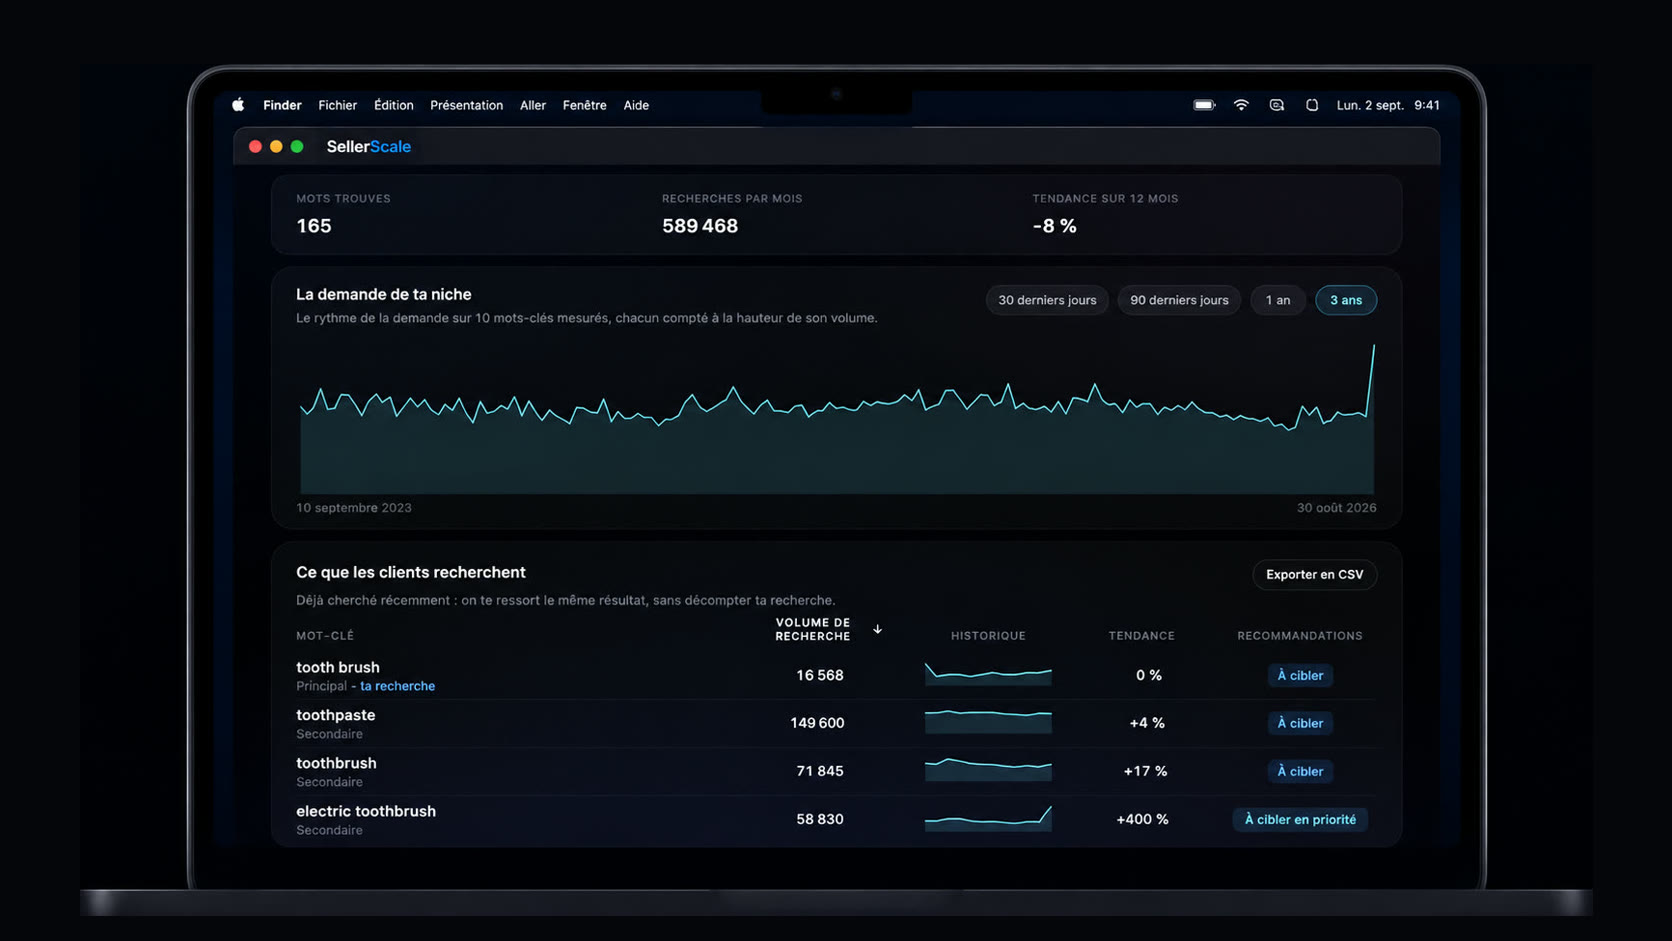Open the Finder menu
The image size is (1672, 941).
click(x=282, y=105)
